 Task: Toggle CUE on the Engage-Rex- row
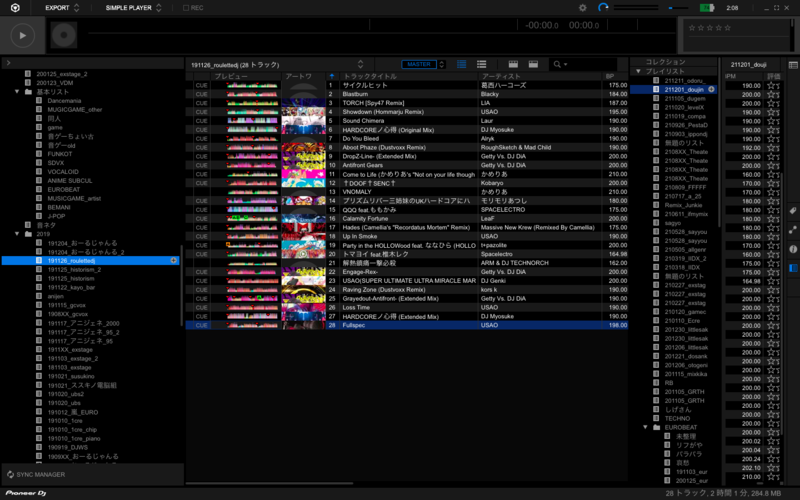[202, 272]
